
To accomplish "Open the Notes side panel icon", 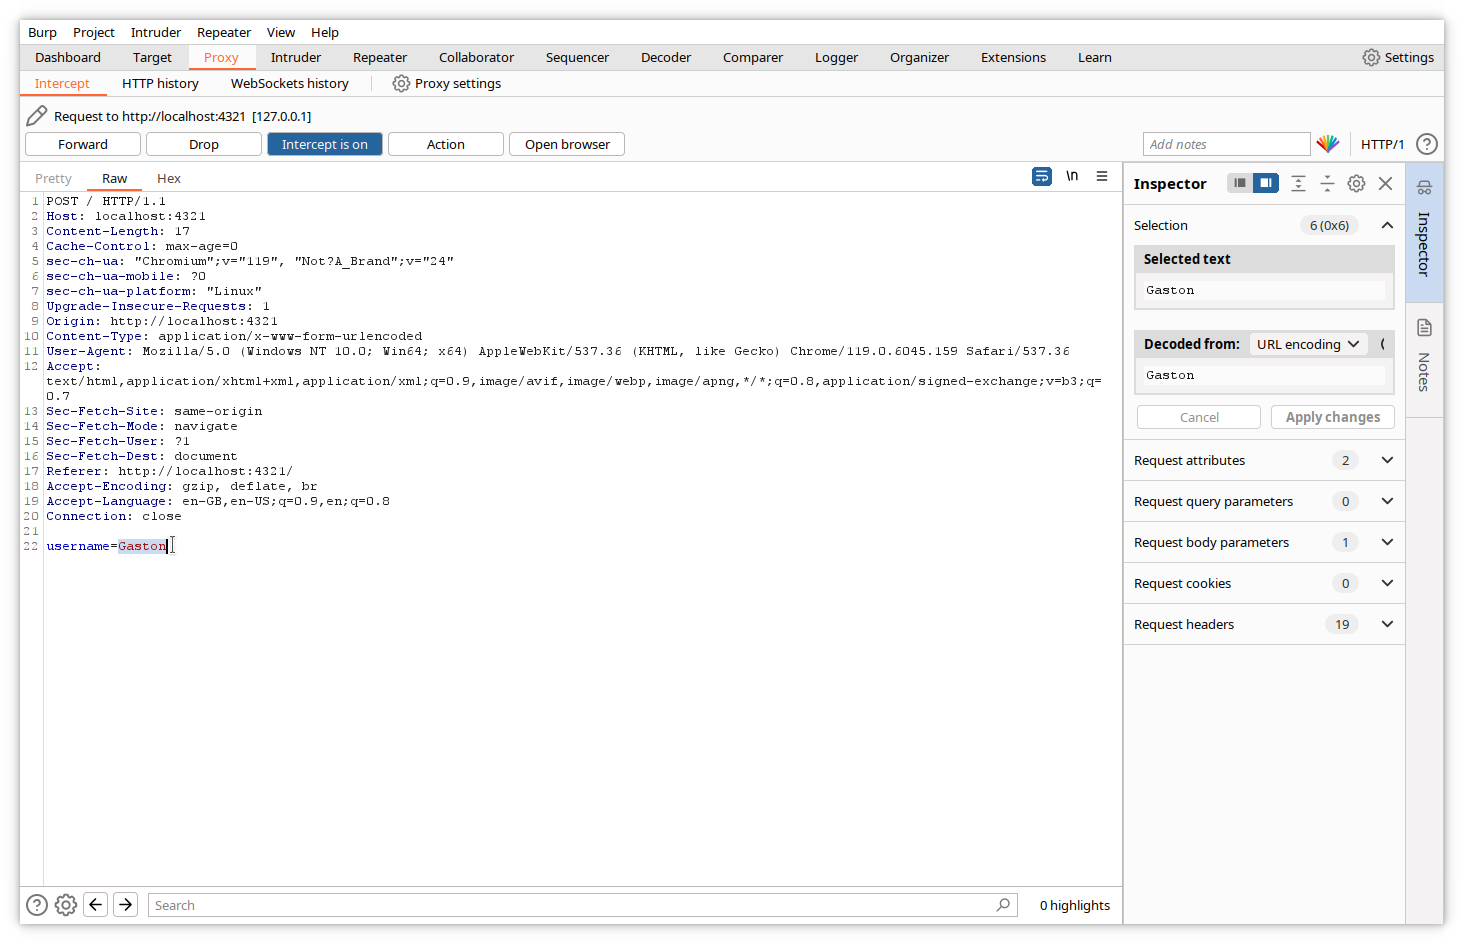I will coord(1424,328).
